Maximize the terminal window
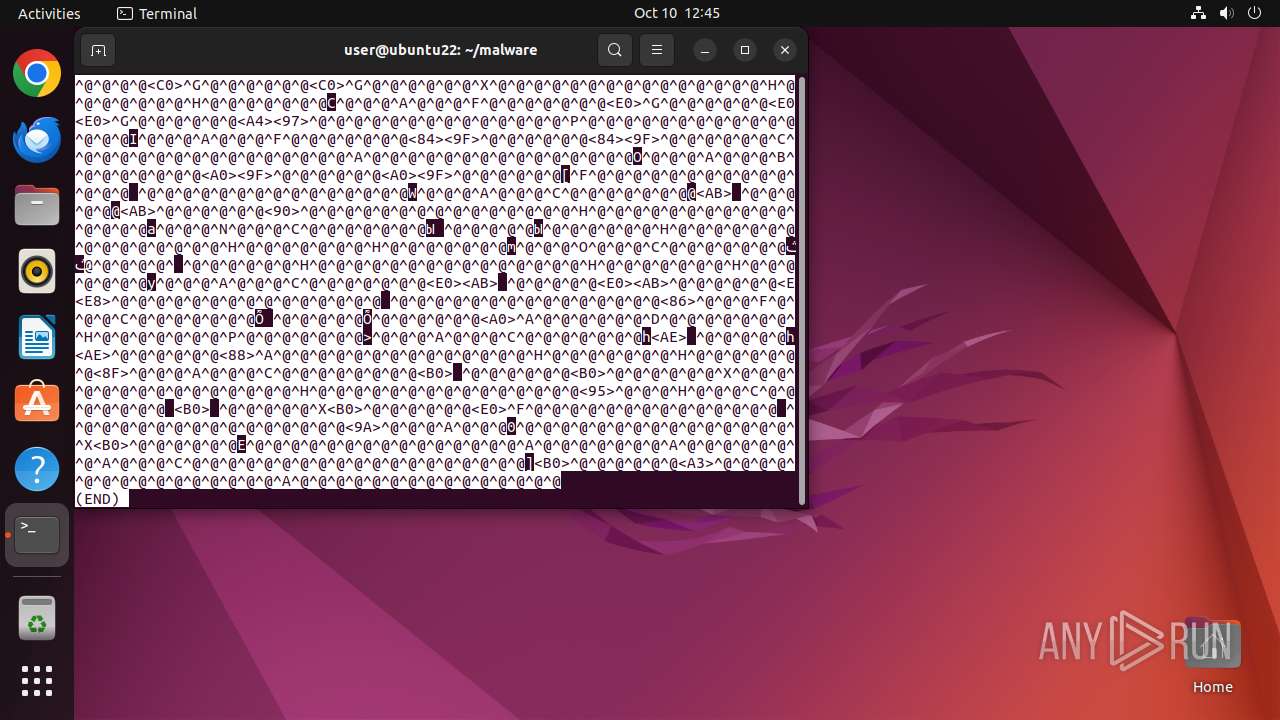 (x=745, y=50)
